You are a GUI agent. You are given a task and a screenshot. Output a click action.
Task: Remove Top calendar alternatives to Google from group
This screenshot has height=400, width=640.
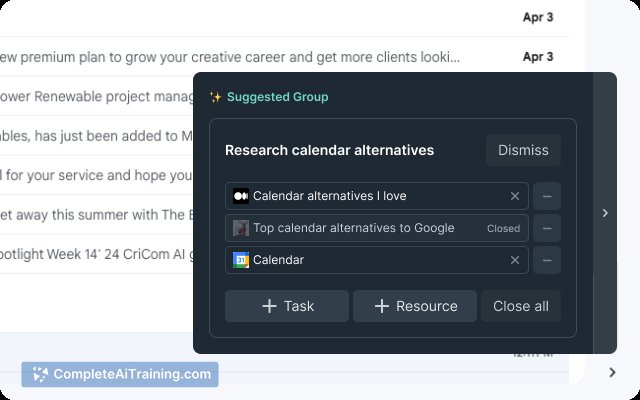547,228
